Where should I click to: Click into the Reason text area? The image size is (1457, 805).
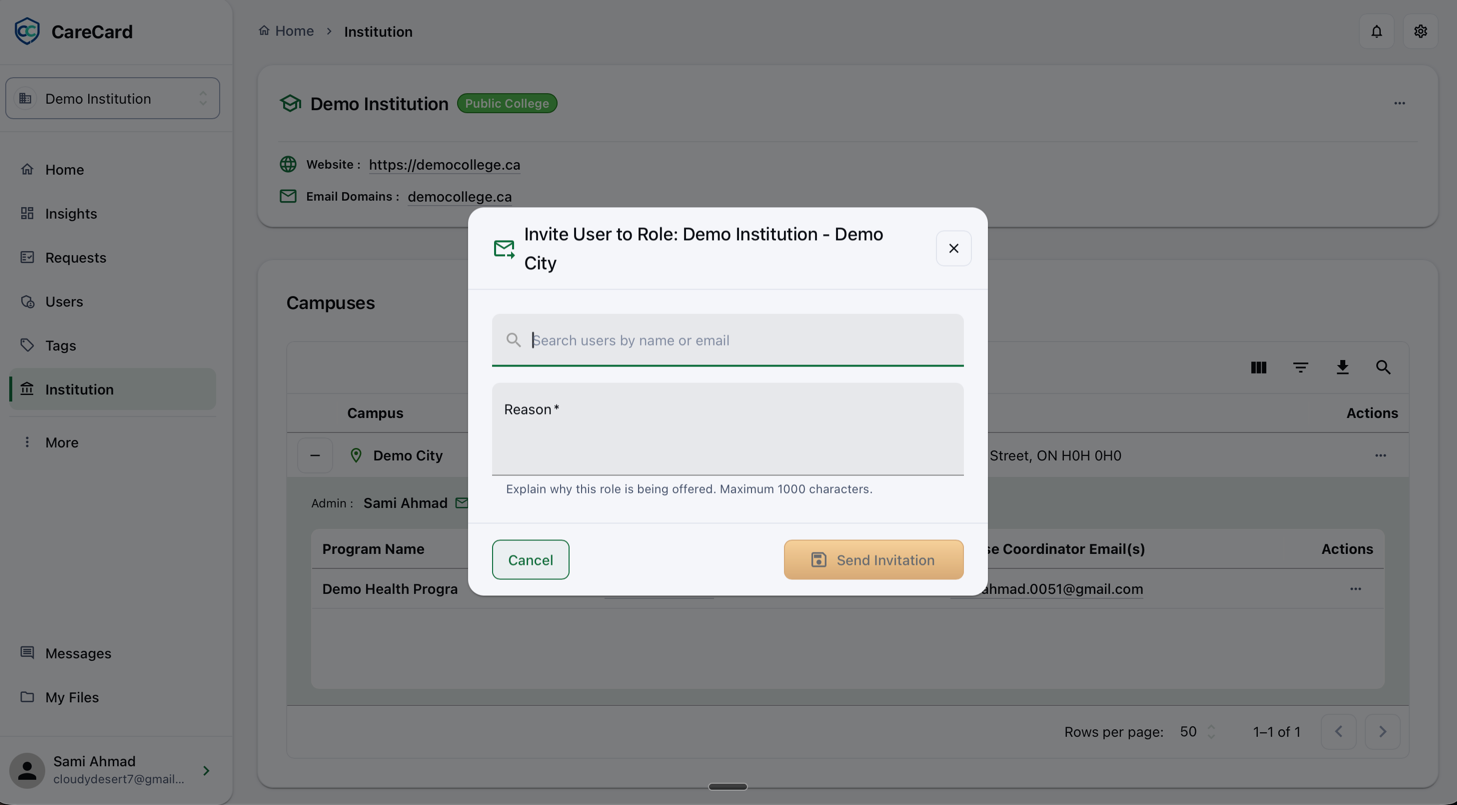click(x=728, y=429)
